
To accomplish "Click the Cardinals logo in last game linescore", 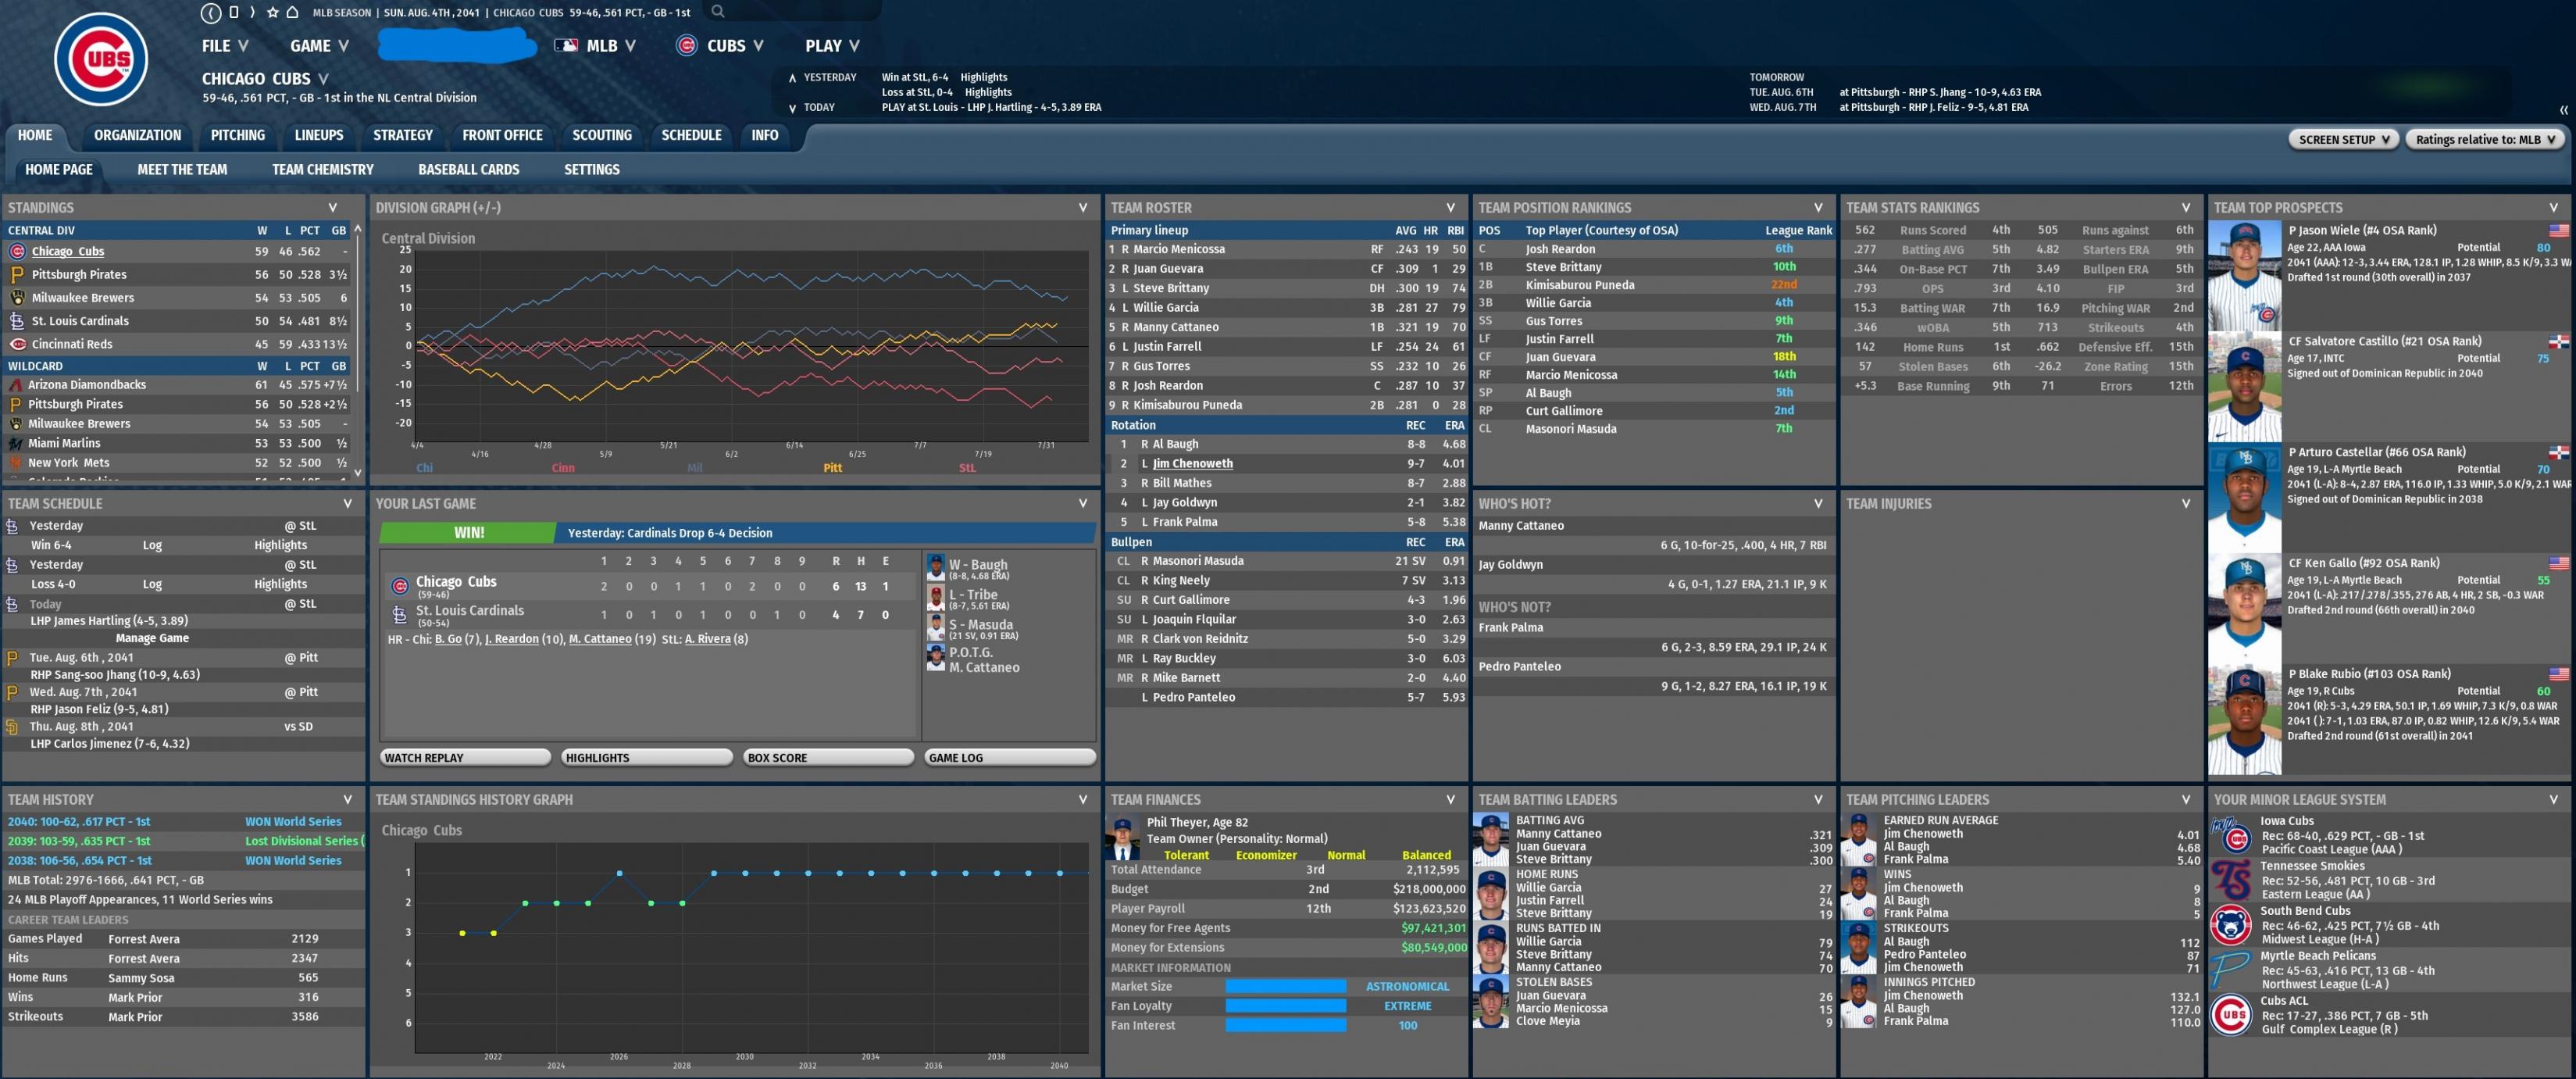I will tap(399, 614).
